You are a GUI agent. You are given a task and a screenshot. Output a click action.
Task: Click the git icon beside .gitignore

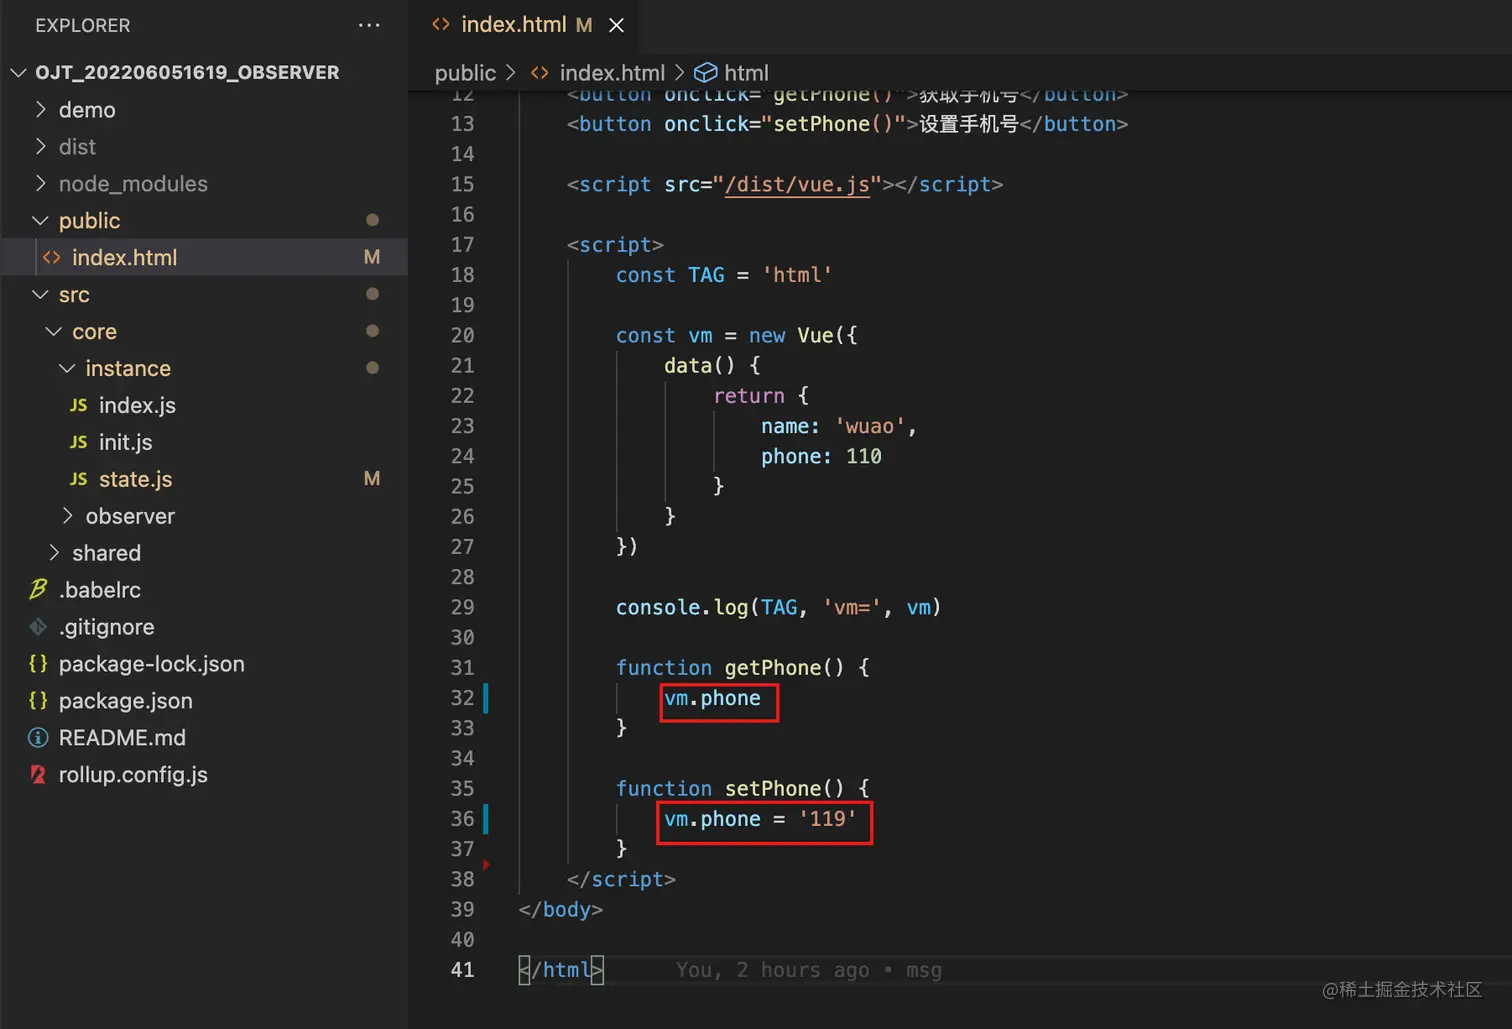coord(38,627)
